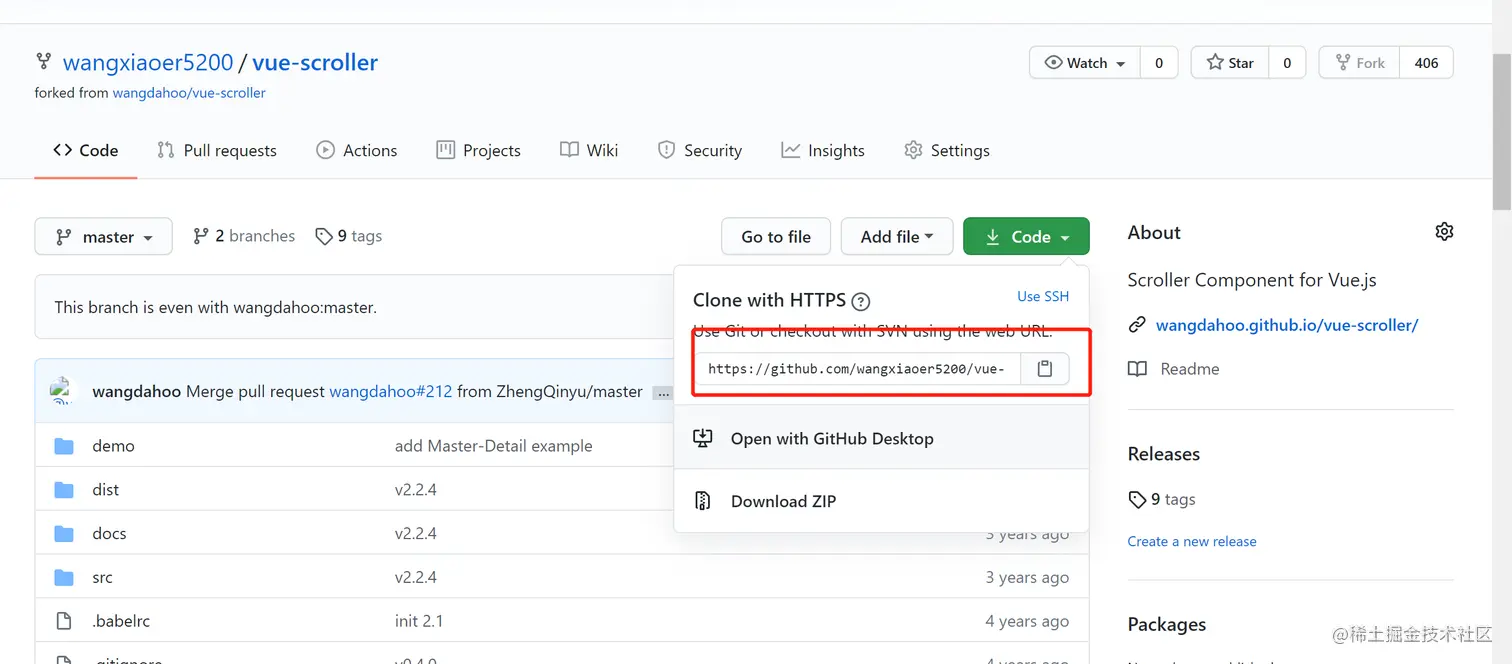Switch to Use SSH
This screenshot has width=1512, height=664.
pos(1043,297)
